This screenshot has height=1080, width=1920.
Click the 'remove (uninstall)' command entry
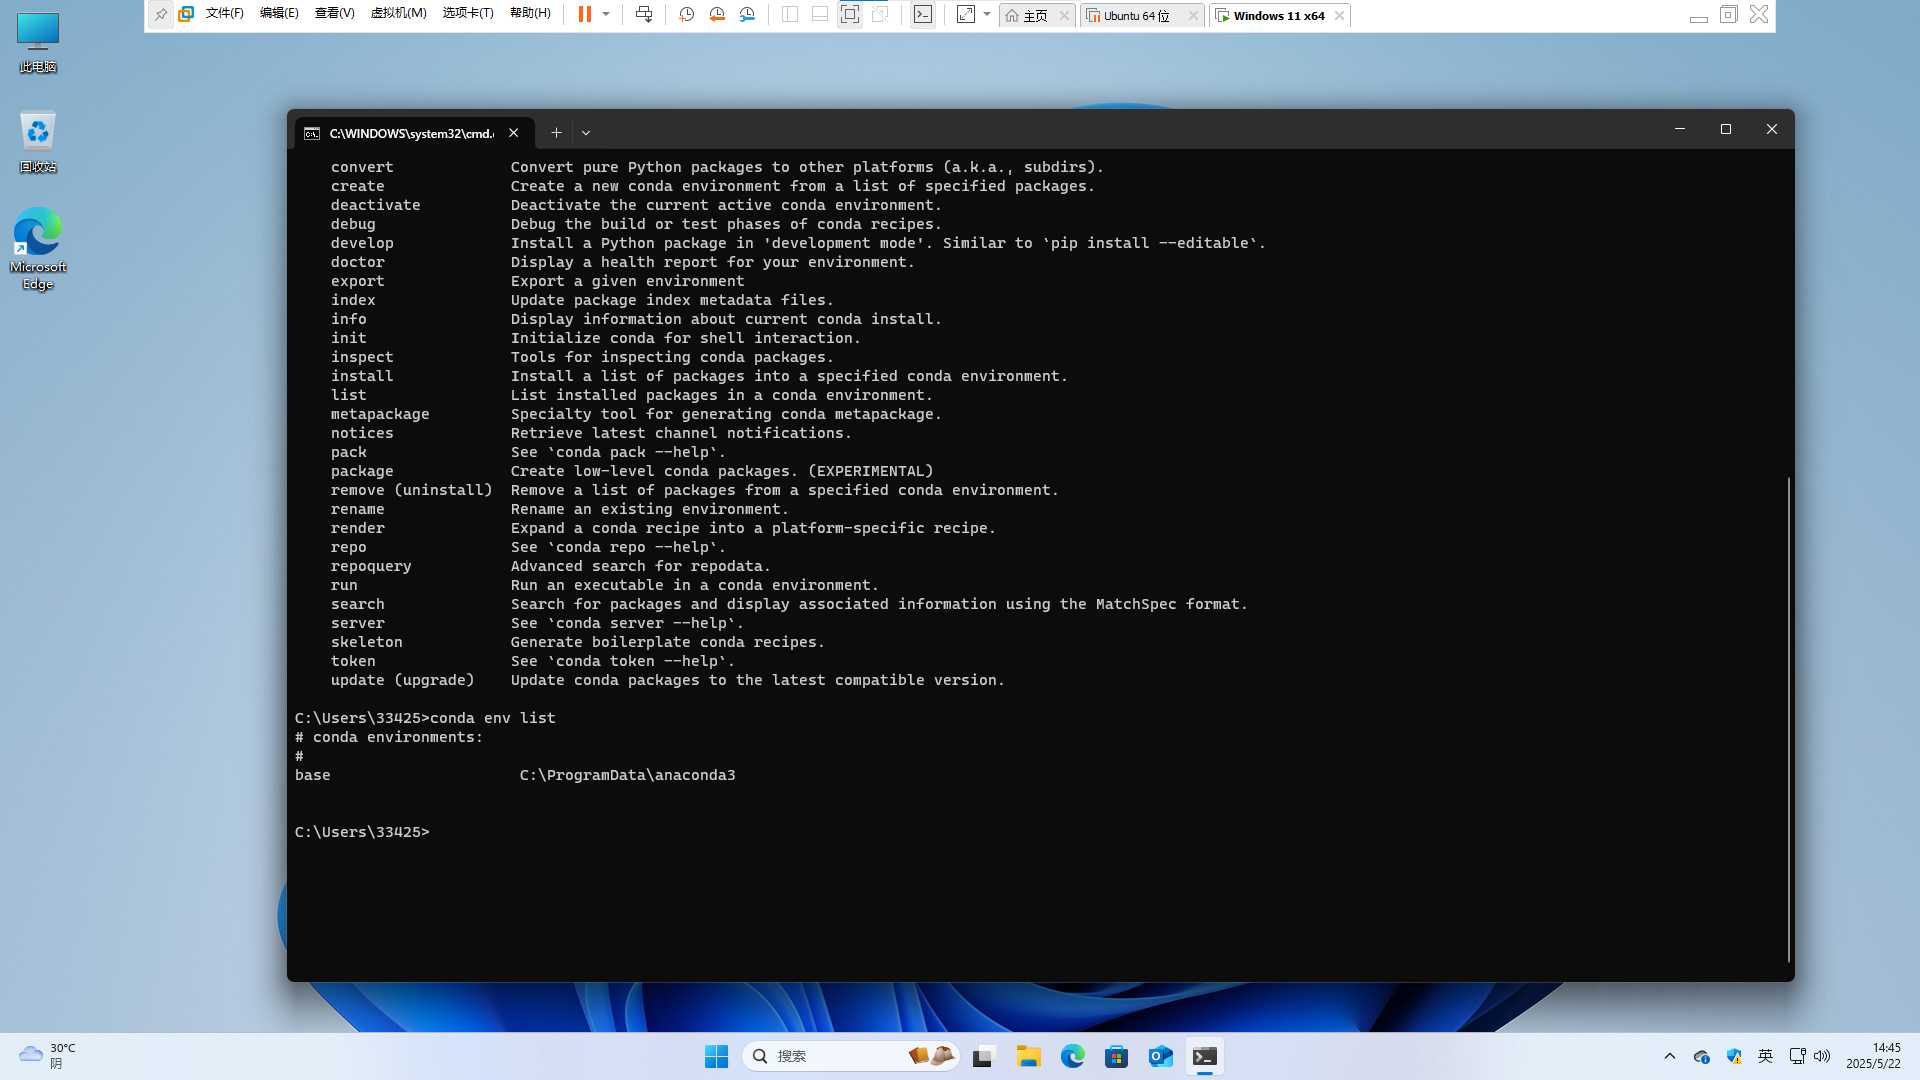click(x=411, y=490)
